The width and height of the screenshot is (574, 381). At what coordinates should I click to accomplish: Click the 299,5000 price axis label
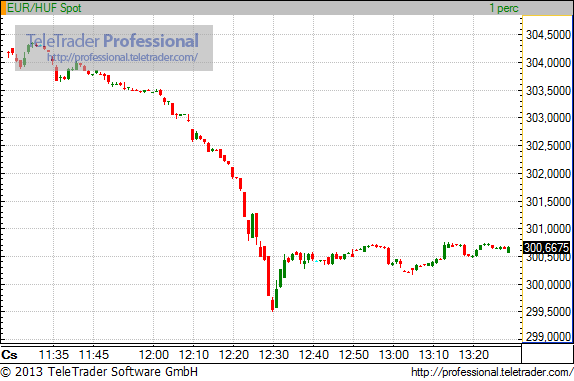coord(548,312)
